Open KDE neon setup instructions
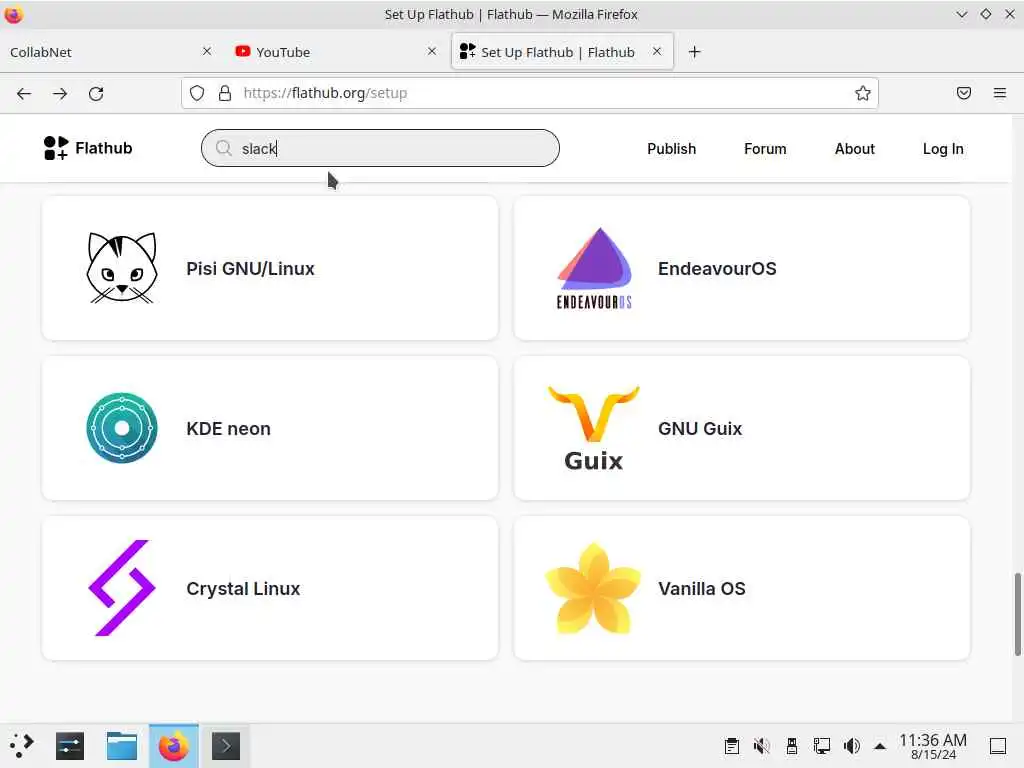Viewport: 1024px width, 768px height. point(270,428)
